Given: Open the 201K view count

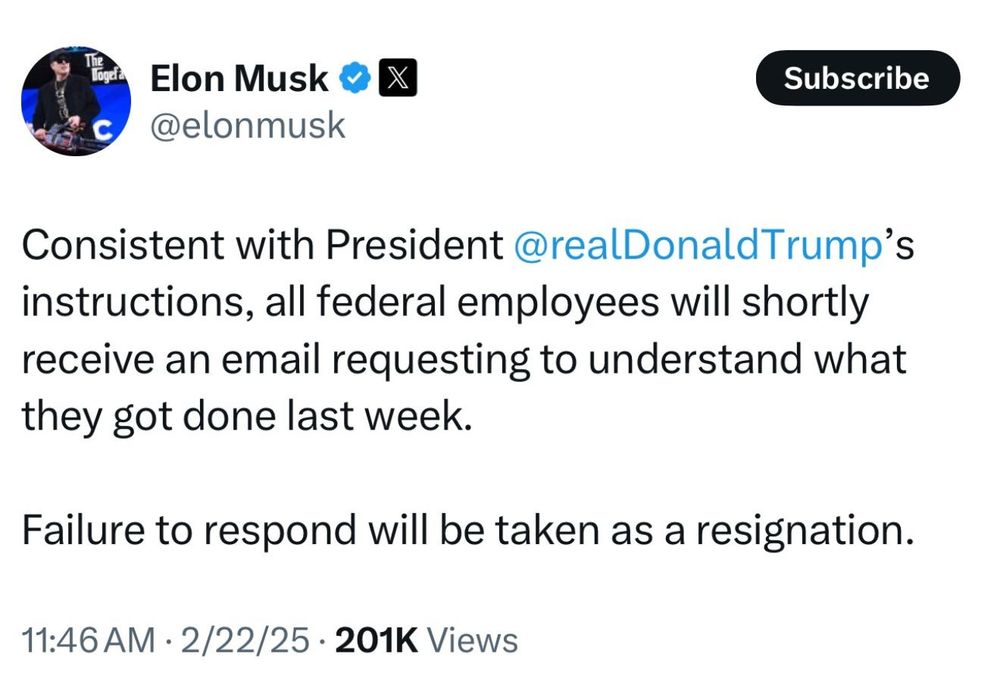Looking at the screenshot, I should tap(377, 640).
